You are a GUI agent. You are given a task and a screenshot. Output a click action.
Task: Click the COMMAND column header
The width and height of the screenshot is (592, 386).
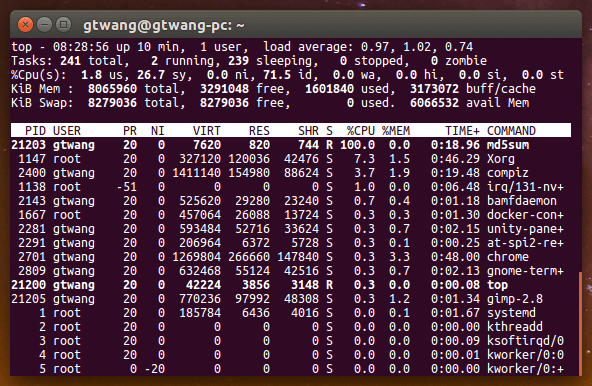click(x=511, y=131)
